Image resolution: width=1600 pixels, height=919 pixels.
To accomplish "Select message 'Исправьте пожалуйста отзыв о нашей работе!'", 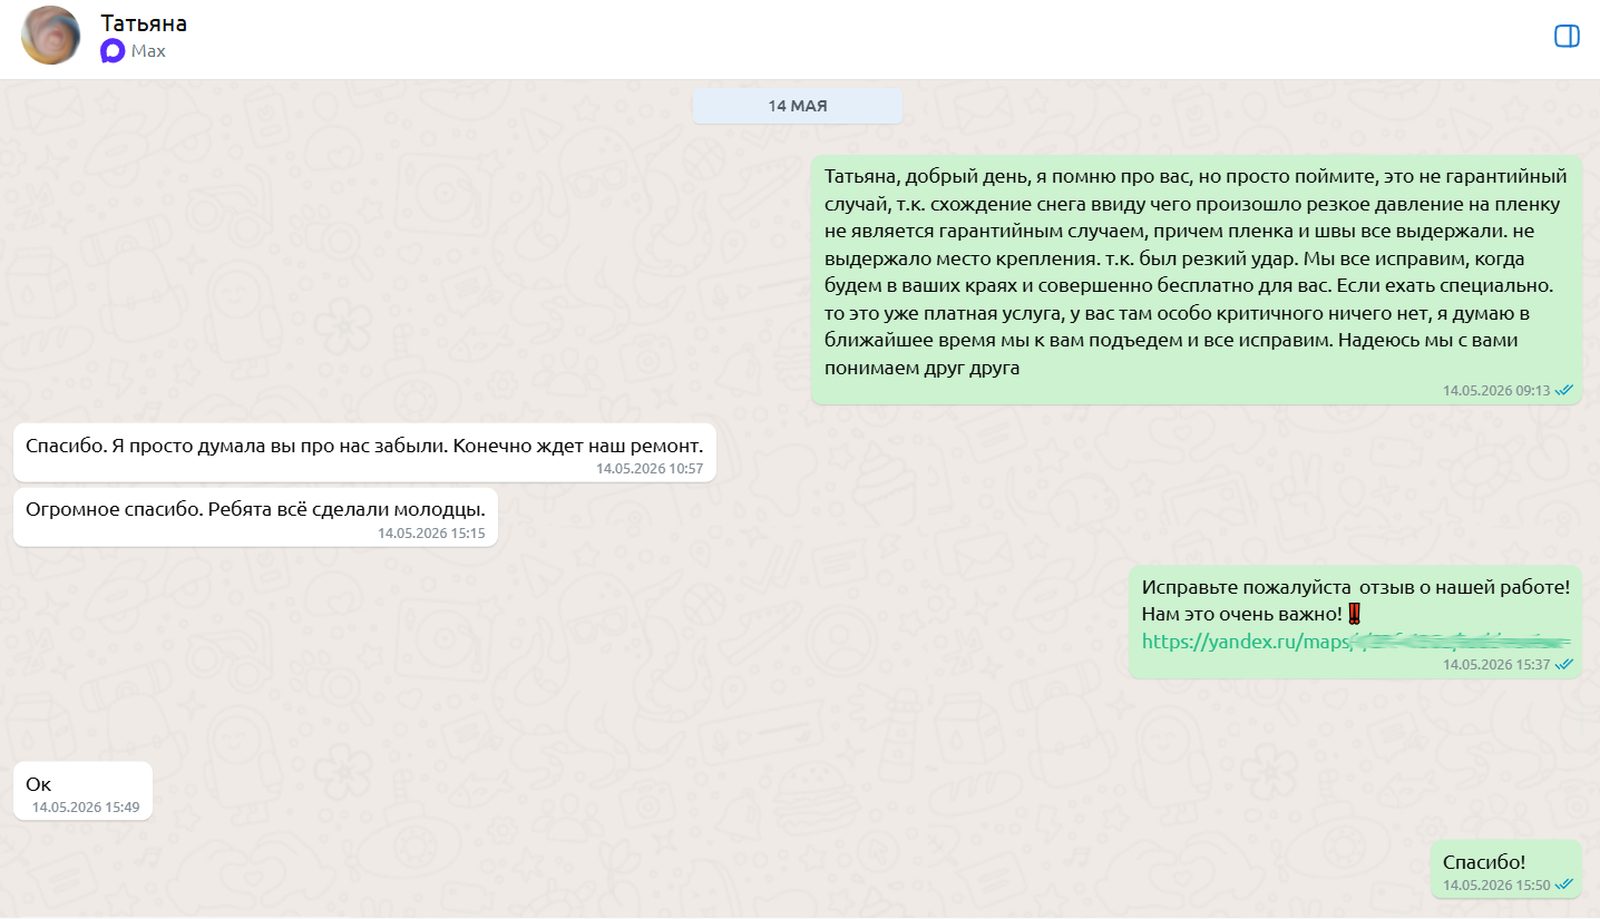I will coord(1355,622).
